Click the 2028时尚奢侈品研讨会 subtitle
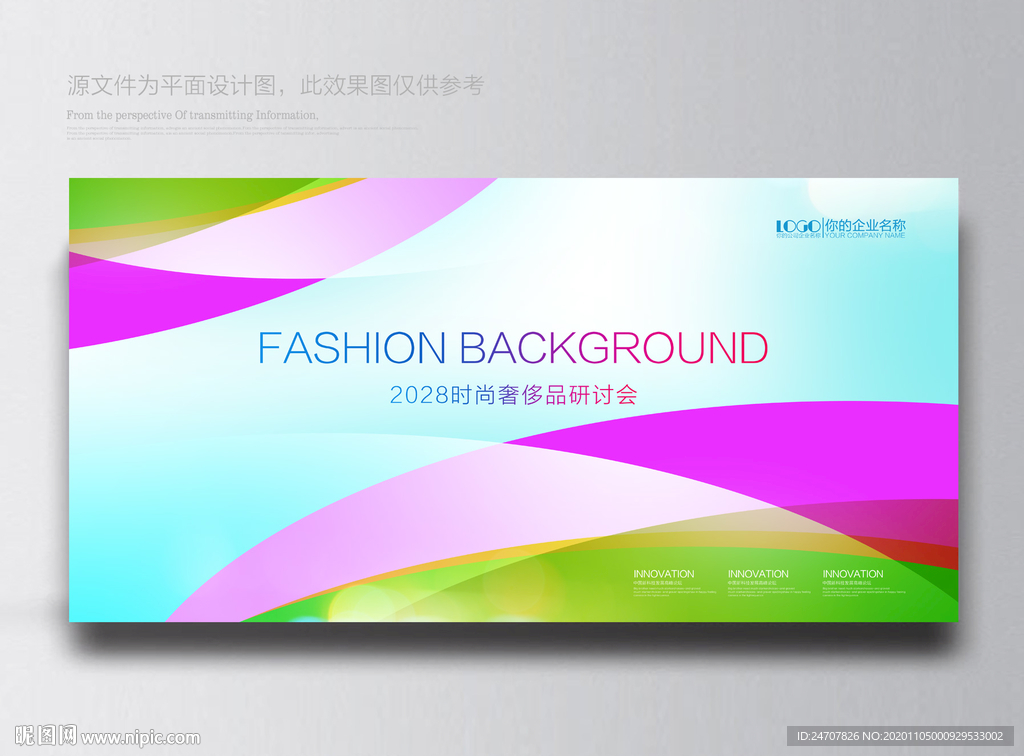 [513, 395]
